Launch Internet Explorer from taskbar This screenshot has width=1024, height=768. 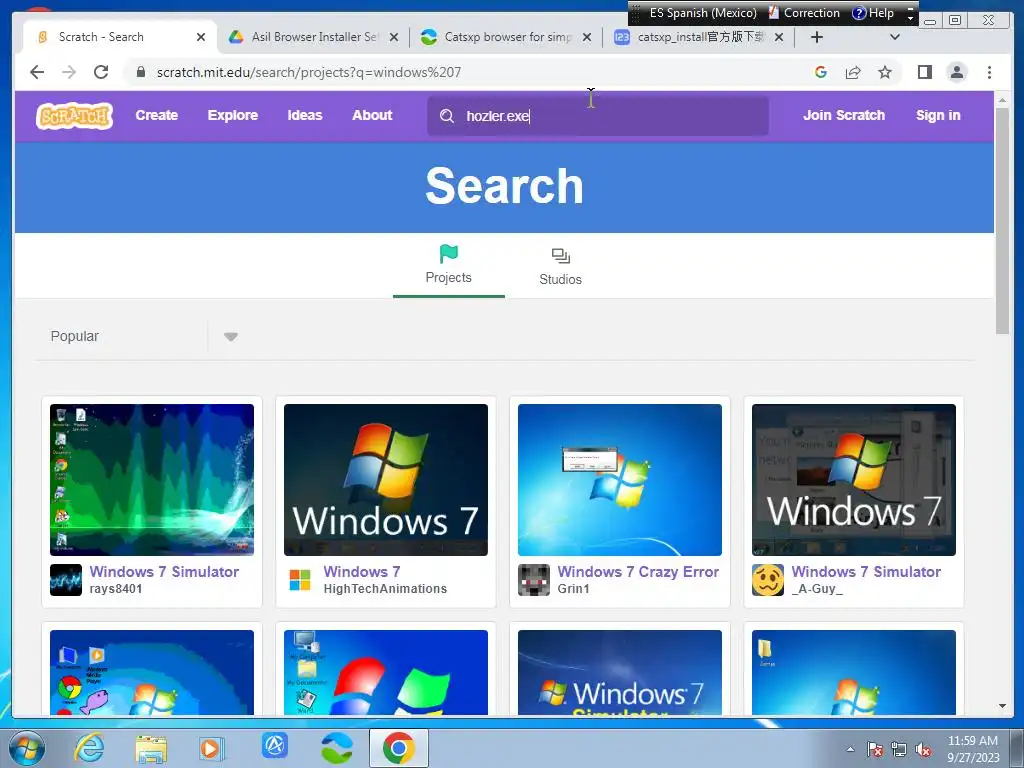(89, 748)
